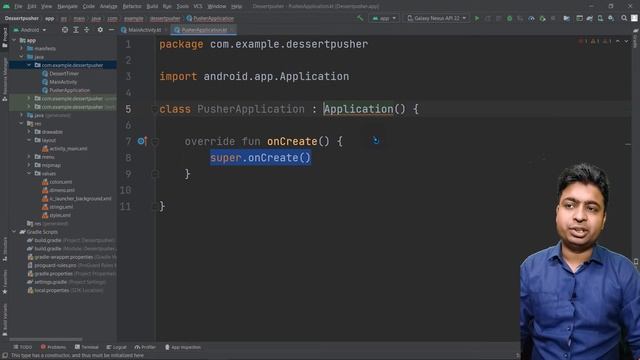Expand the drawable folder
The width and height of the screenshot is (640, 360).
click(x=29, y=132)
